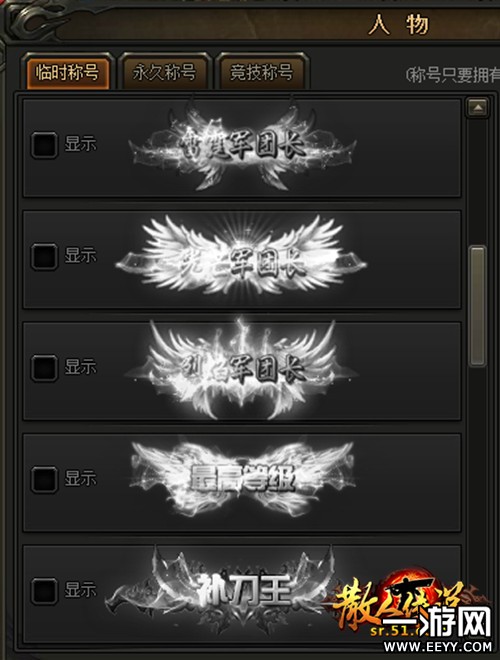This screenshot has width=500, height=660.
Task: Open the 竞技称号 tab
Action: 261,72
